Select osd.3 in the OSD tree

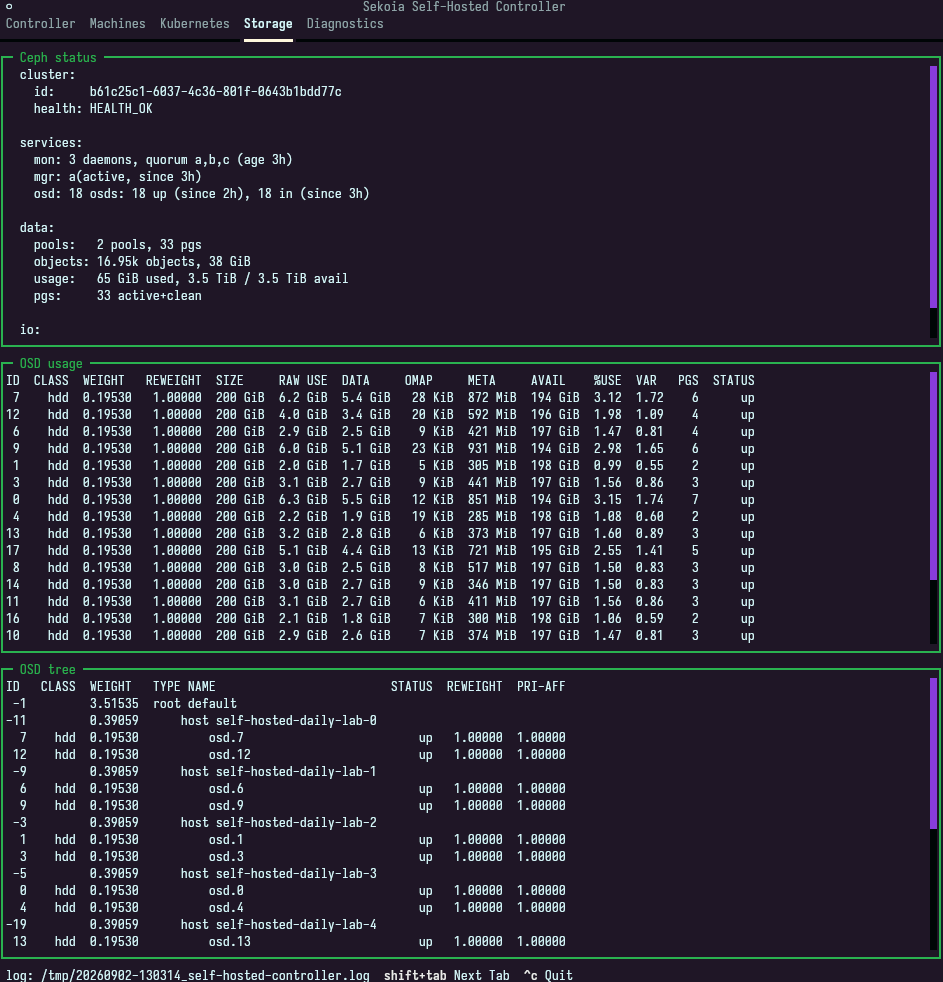pos(226,857)
